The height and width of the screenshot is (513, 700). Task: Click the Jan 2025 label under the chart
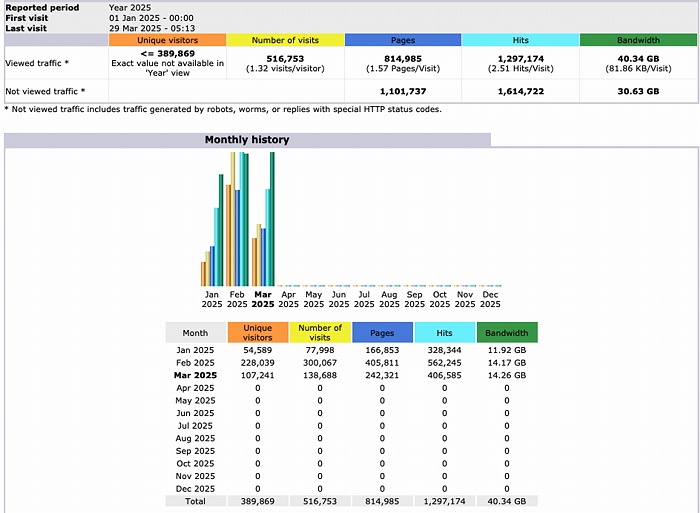tap(212, 300)
